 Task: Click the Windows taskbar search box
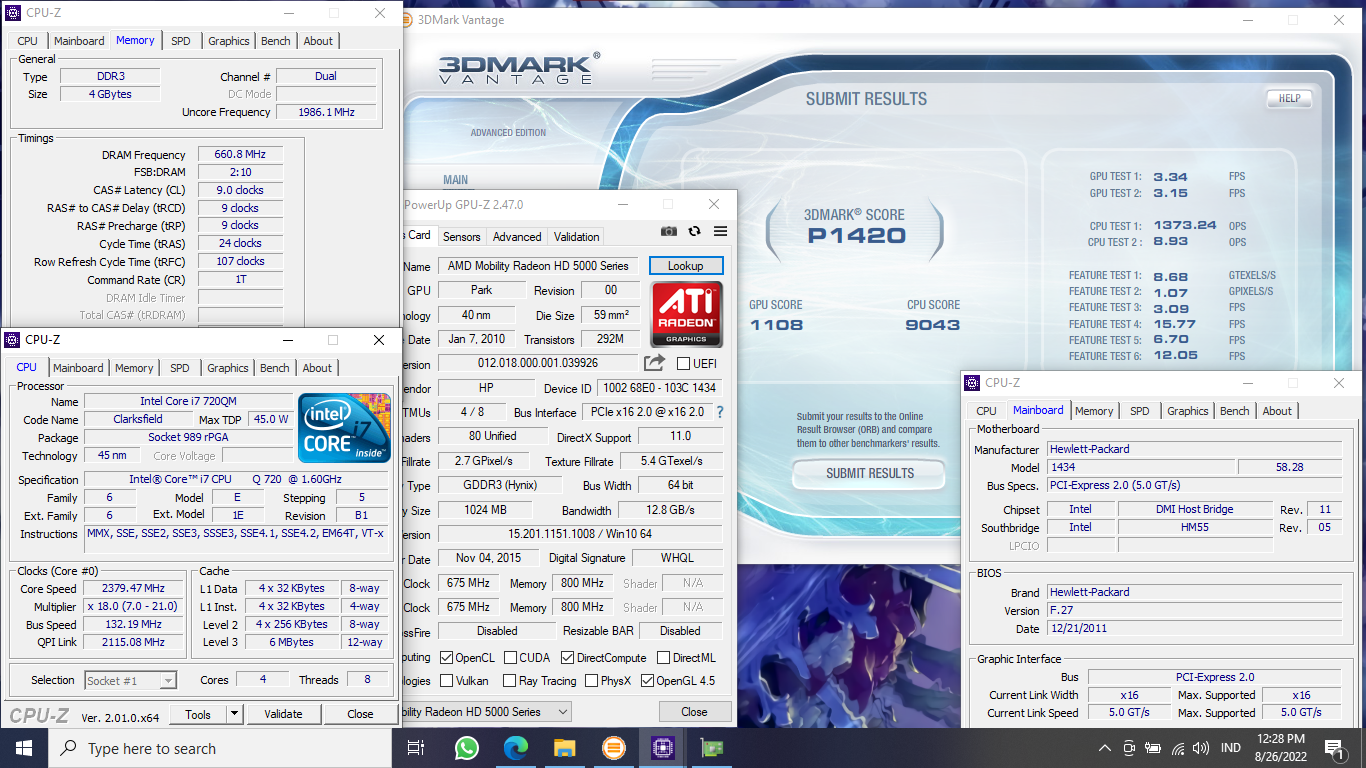[219, 748]
